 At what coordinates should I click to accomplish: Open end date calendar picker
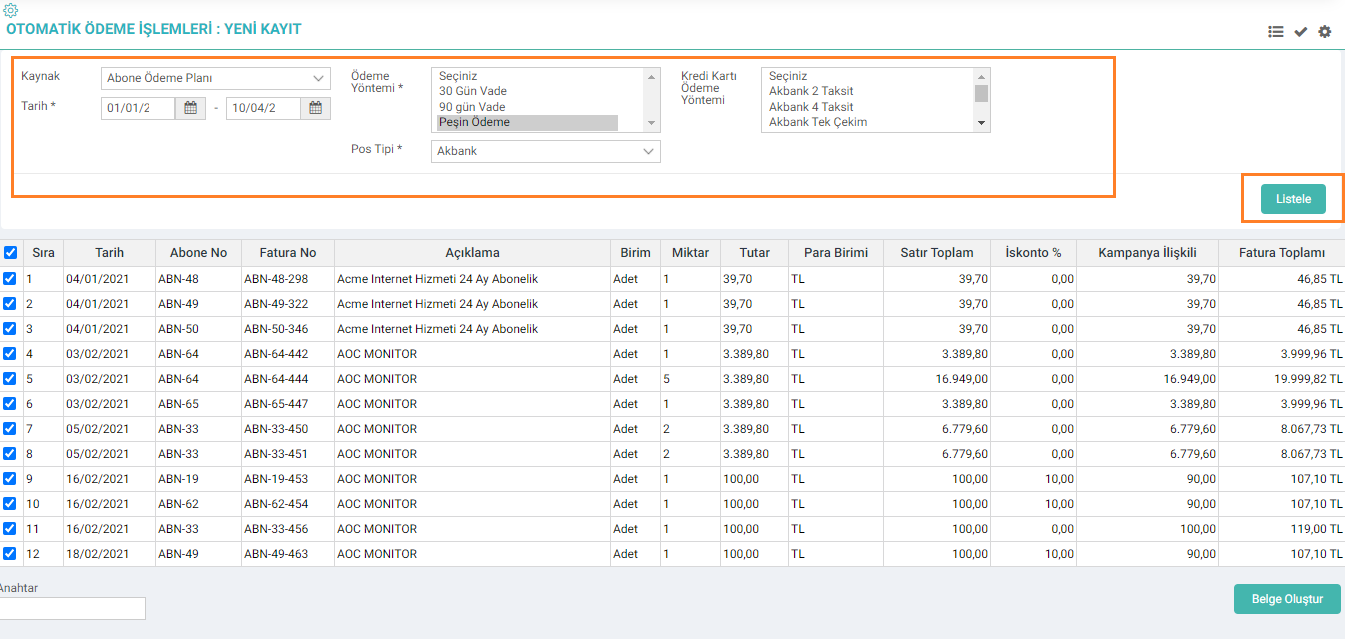point(315,108)
